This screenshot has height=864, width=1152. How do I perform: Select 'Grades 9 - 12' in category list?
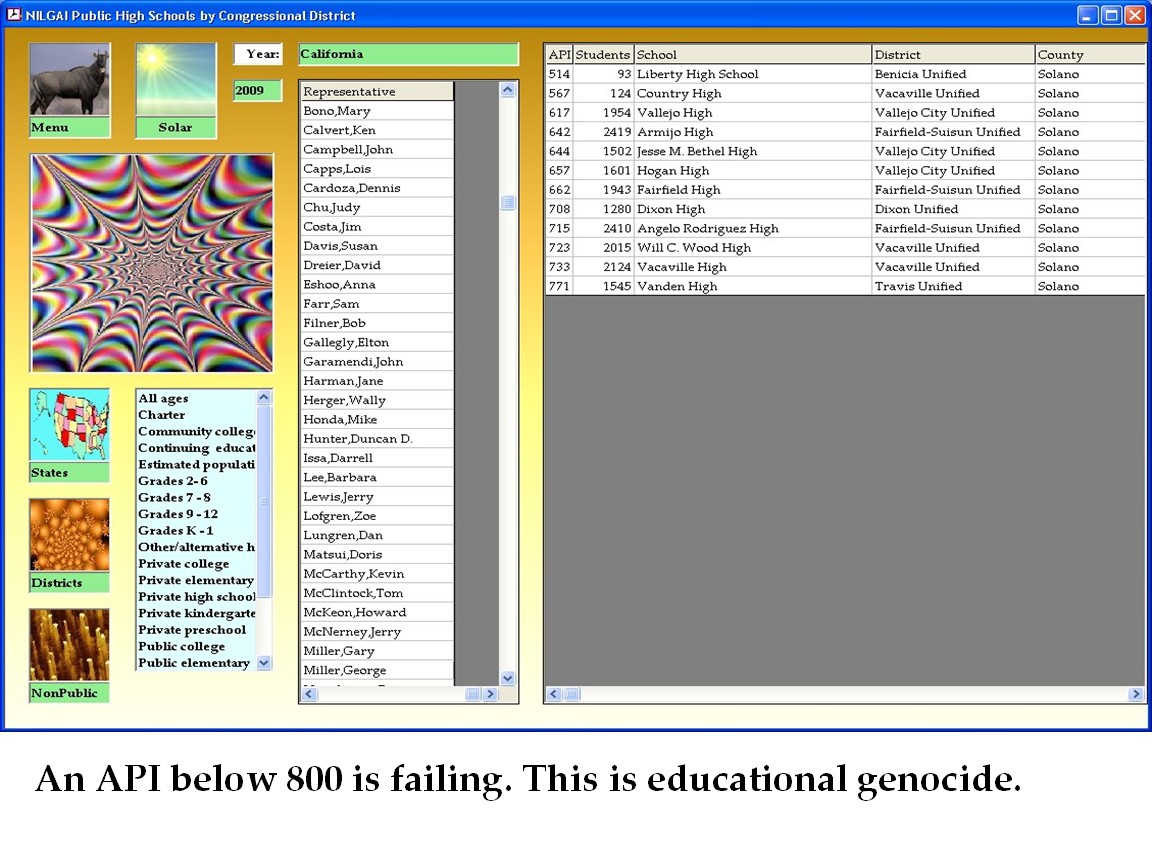point(177,514)
